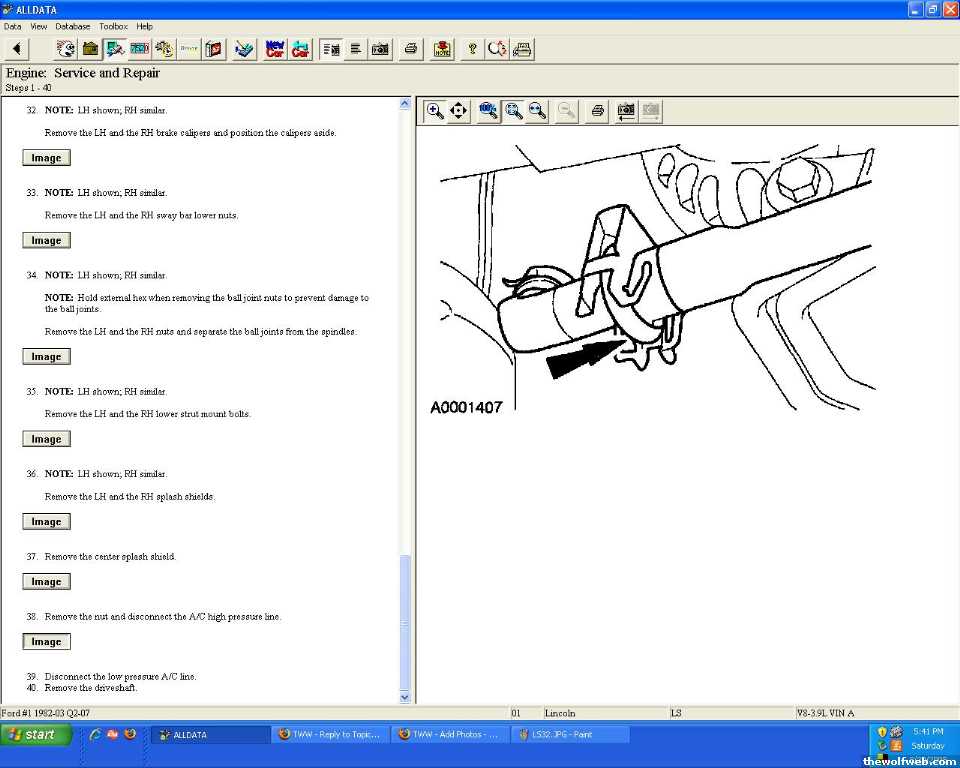The width and height of the screenshot is (960, 768).
Task: Click the printer icon in main toolbar
Action: [410, 49]
